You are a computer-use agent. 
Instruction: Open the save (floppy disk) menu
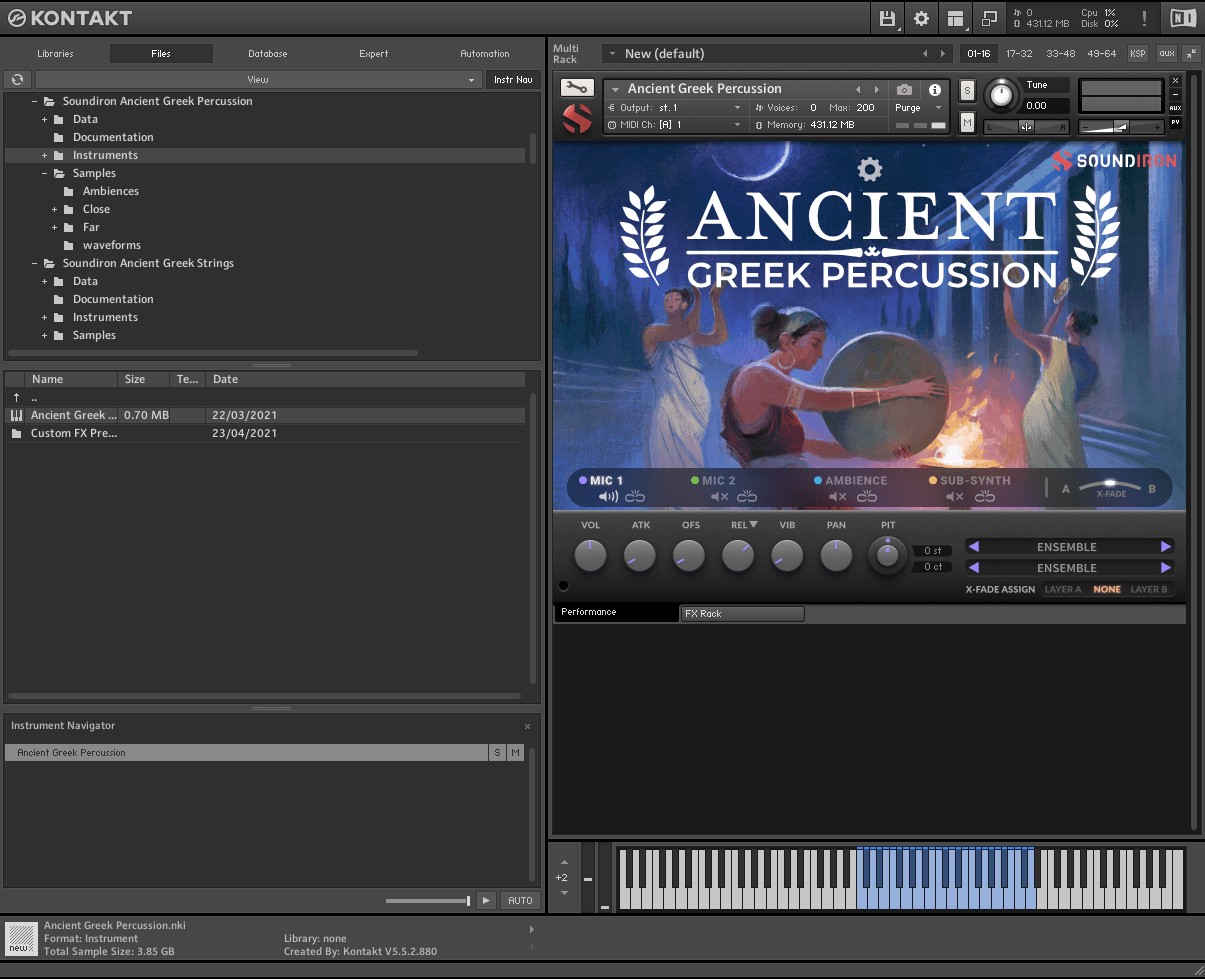[x=887, y=18]
